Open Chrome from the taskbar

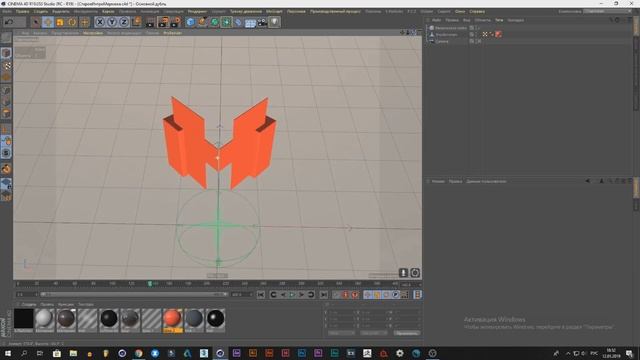point(139,353)
